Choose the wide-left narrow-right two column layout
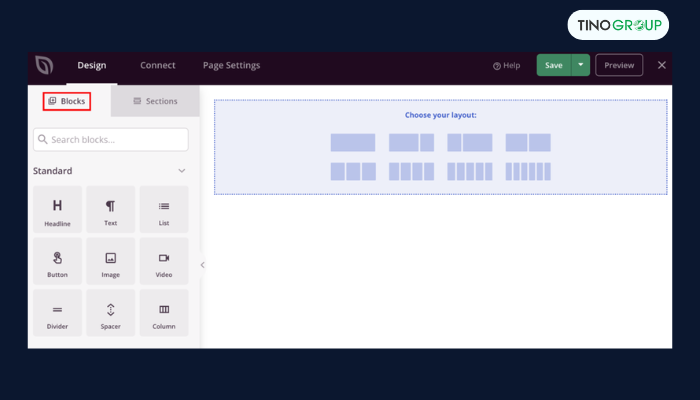The width and height of the screenshot is (700, 400). tap(411, 143)
